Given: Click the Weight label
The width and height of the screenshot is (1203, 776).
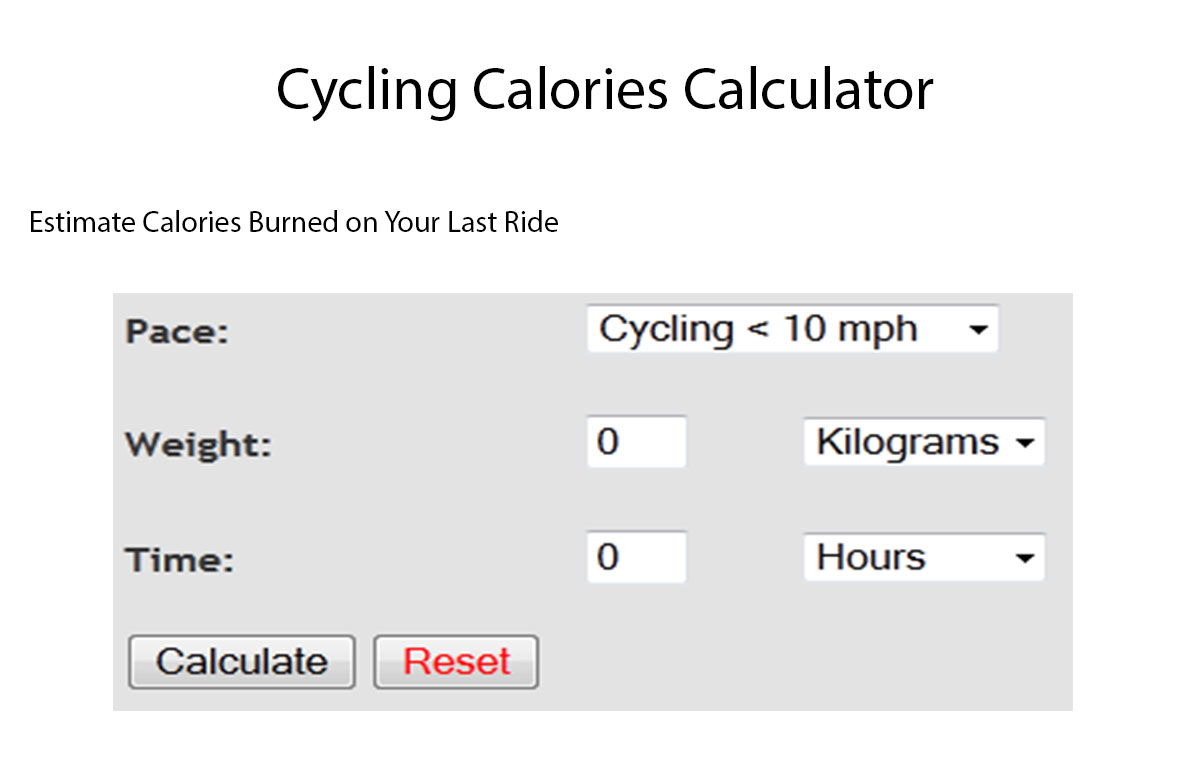Looking at the screenshot, I should tap(197, 444).
